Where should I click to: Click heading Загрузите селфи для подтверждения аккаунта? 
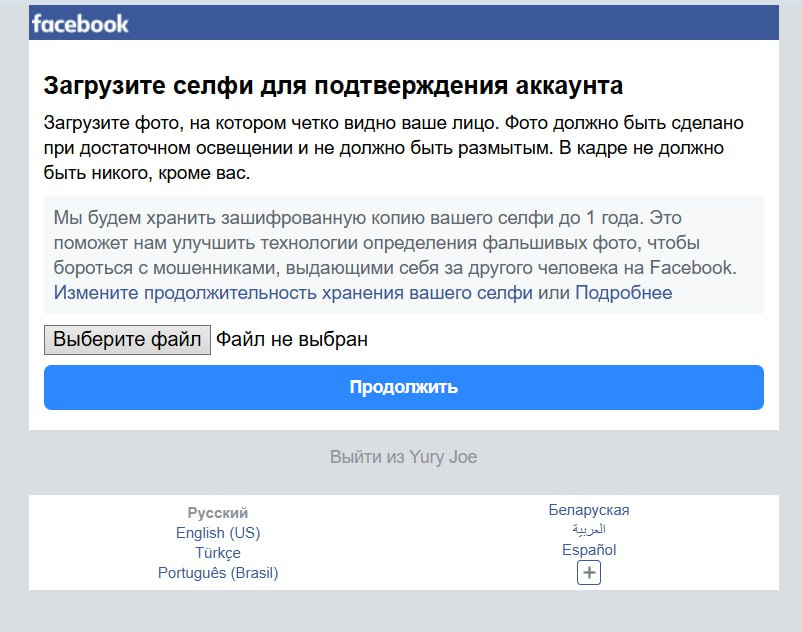[x=333, y=85]
